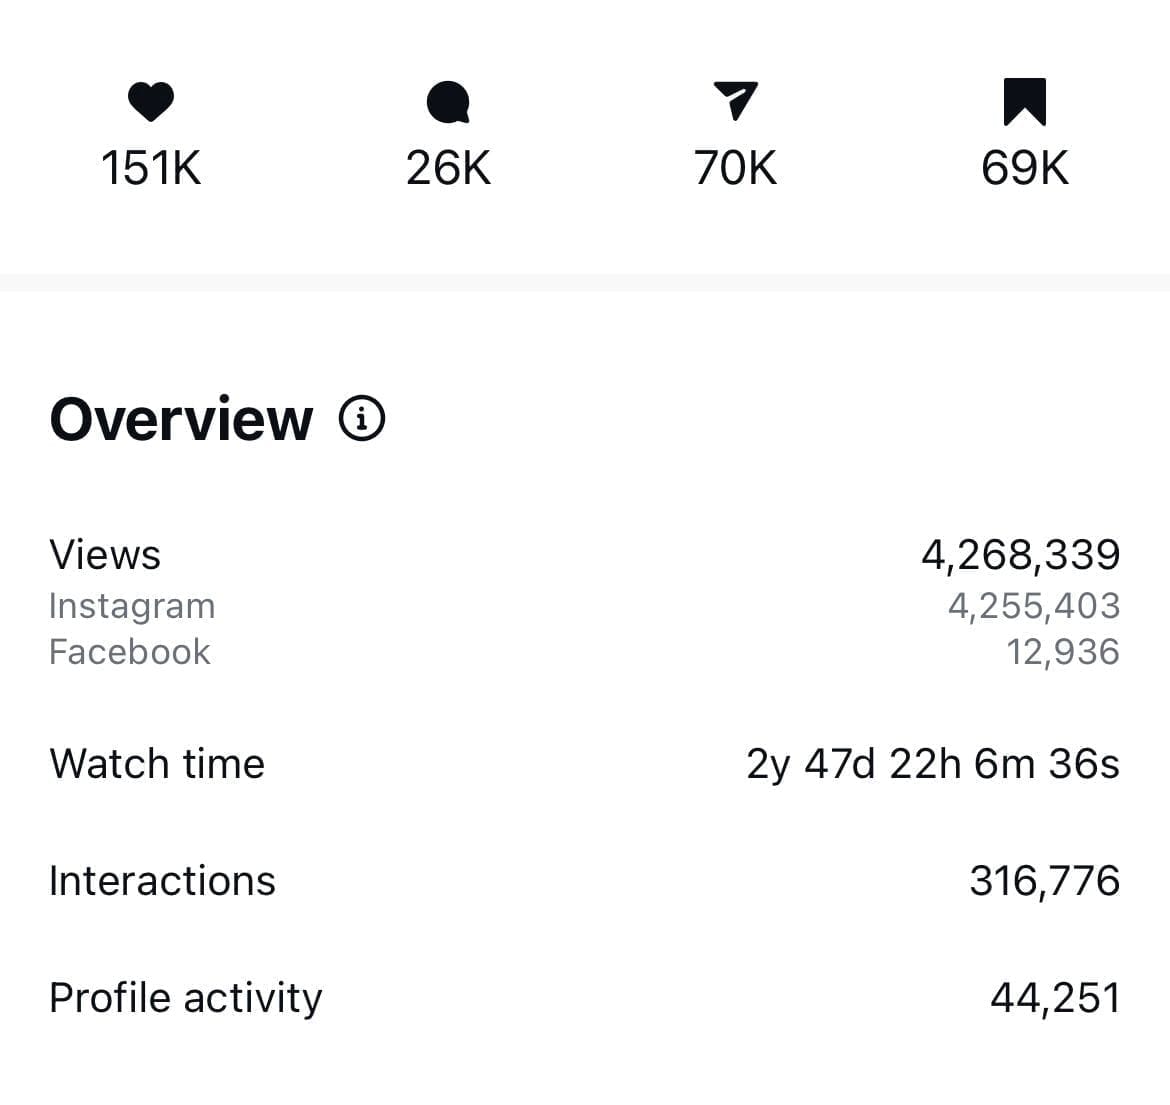
Task: Tap the comments bubble icon
Action: 448,103
